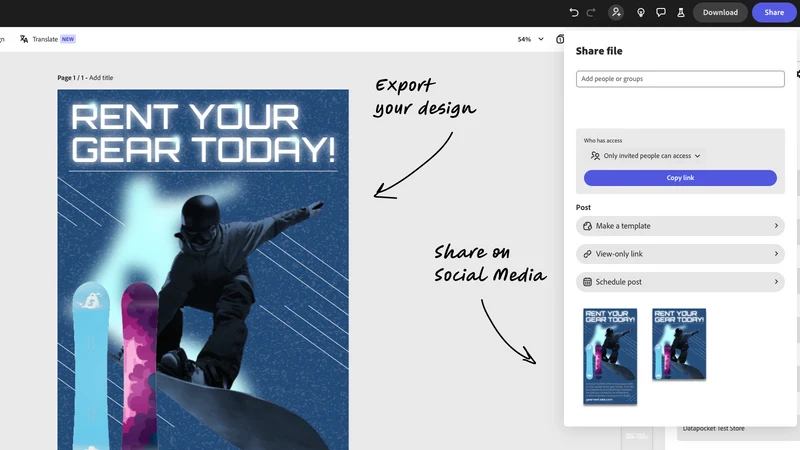Select the taller poster thumbnail with body text
800x450 pixels.
coord(610,356)
